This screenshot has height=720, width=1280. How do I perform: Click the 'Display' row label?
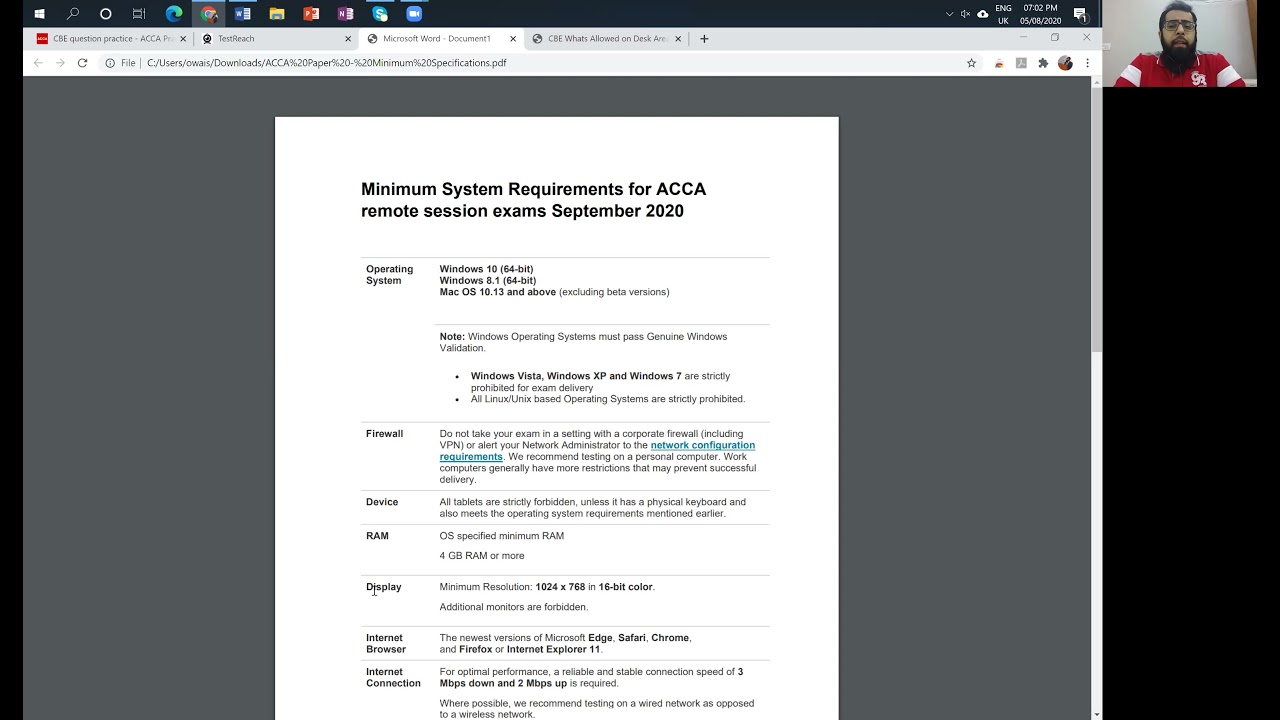(383, 587)
